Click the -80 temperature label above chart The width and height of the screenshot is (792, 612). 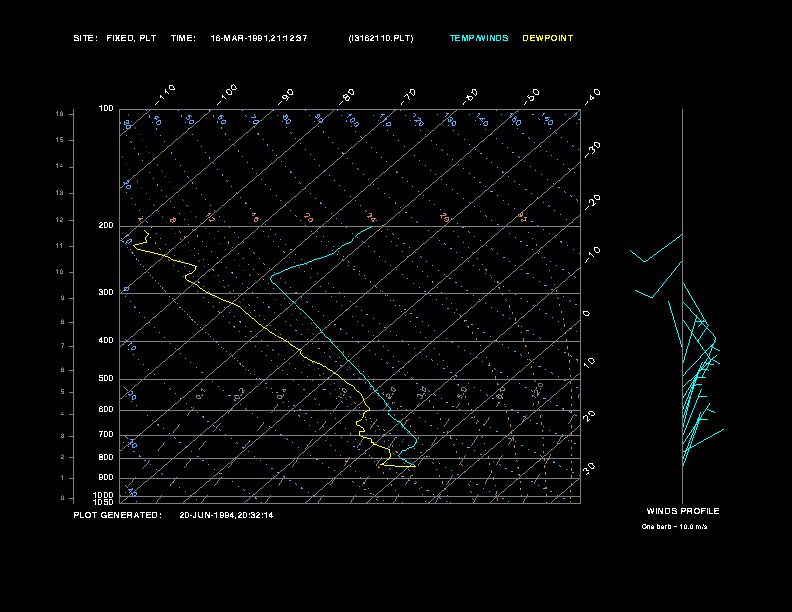point(347,97)
